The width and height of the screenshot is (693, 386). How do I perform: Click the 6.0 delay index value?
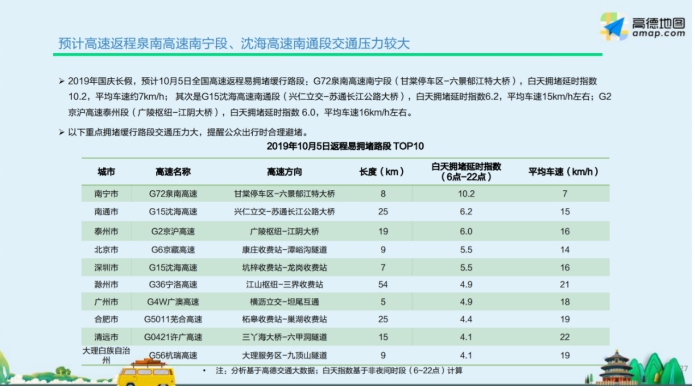466,231
